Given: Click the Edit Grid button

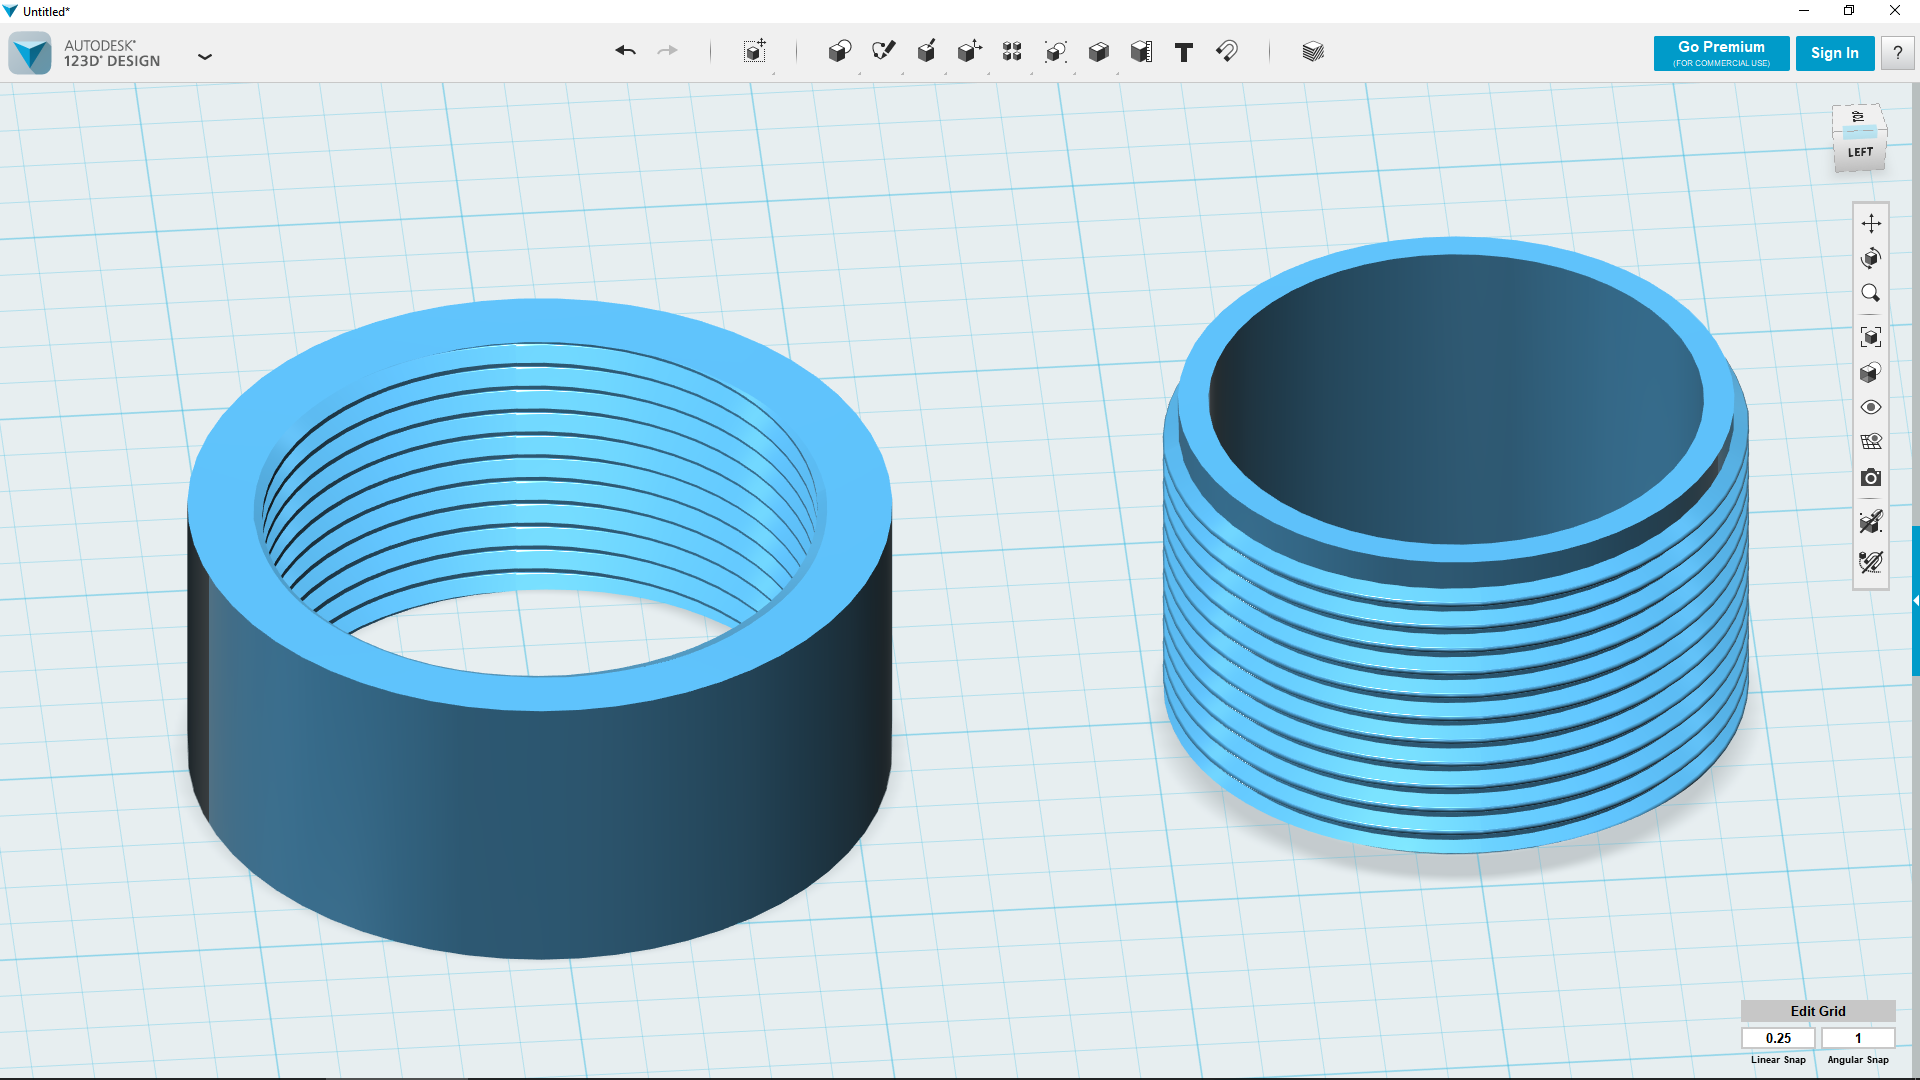Looking at the screenshot, I should tap(1818, 1011).
